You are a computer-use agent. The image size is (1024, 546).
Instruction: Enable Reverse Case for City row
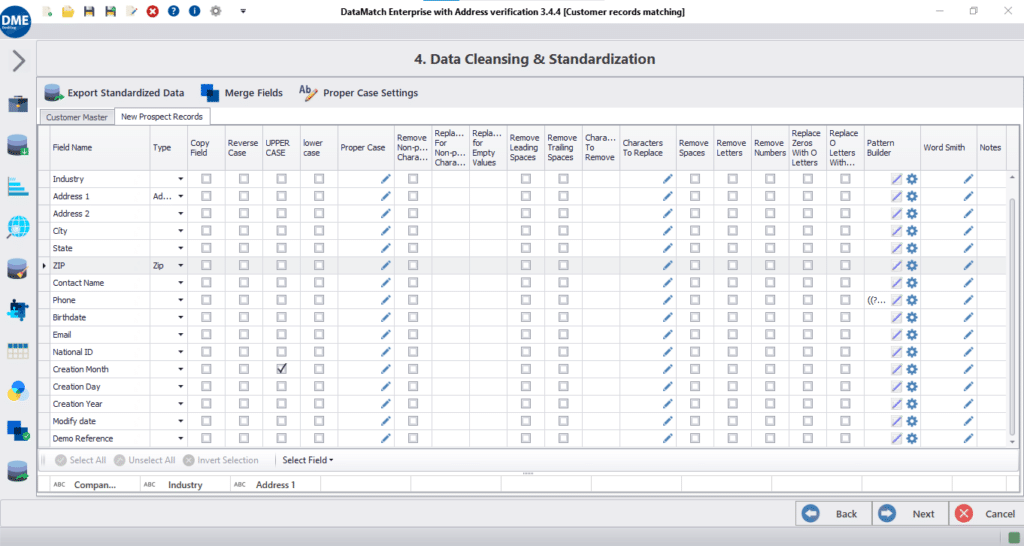[244, 231]
